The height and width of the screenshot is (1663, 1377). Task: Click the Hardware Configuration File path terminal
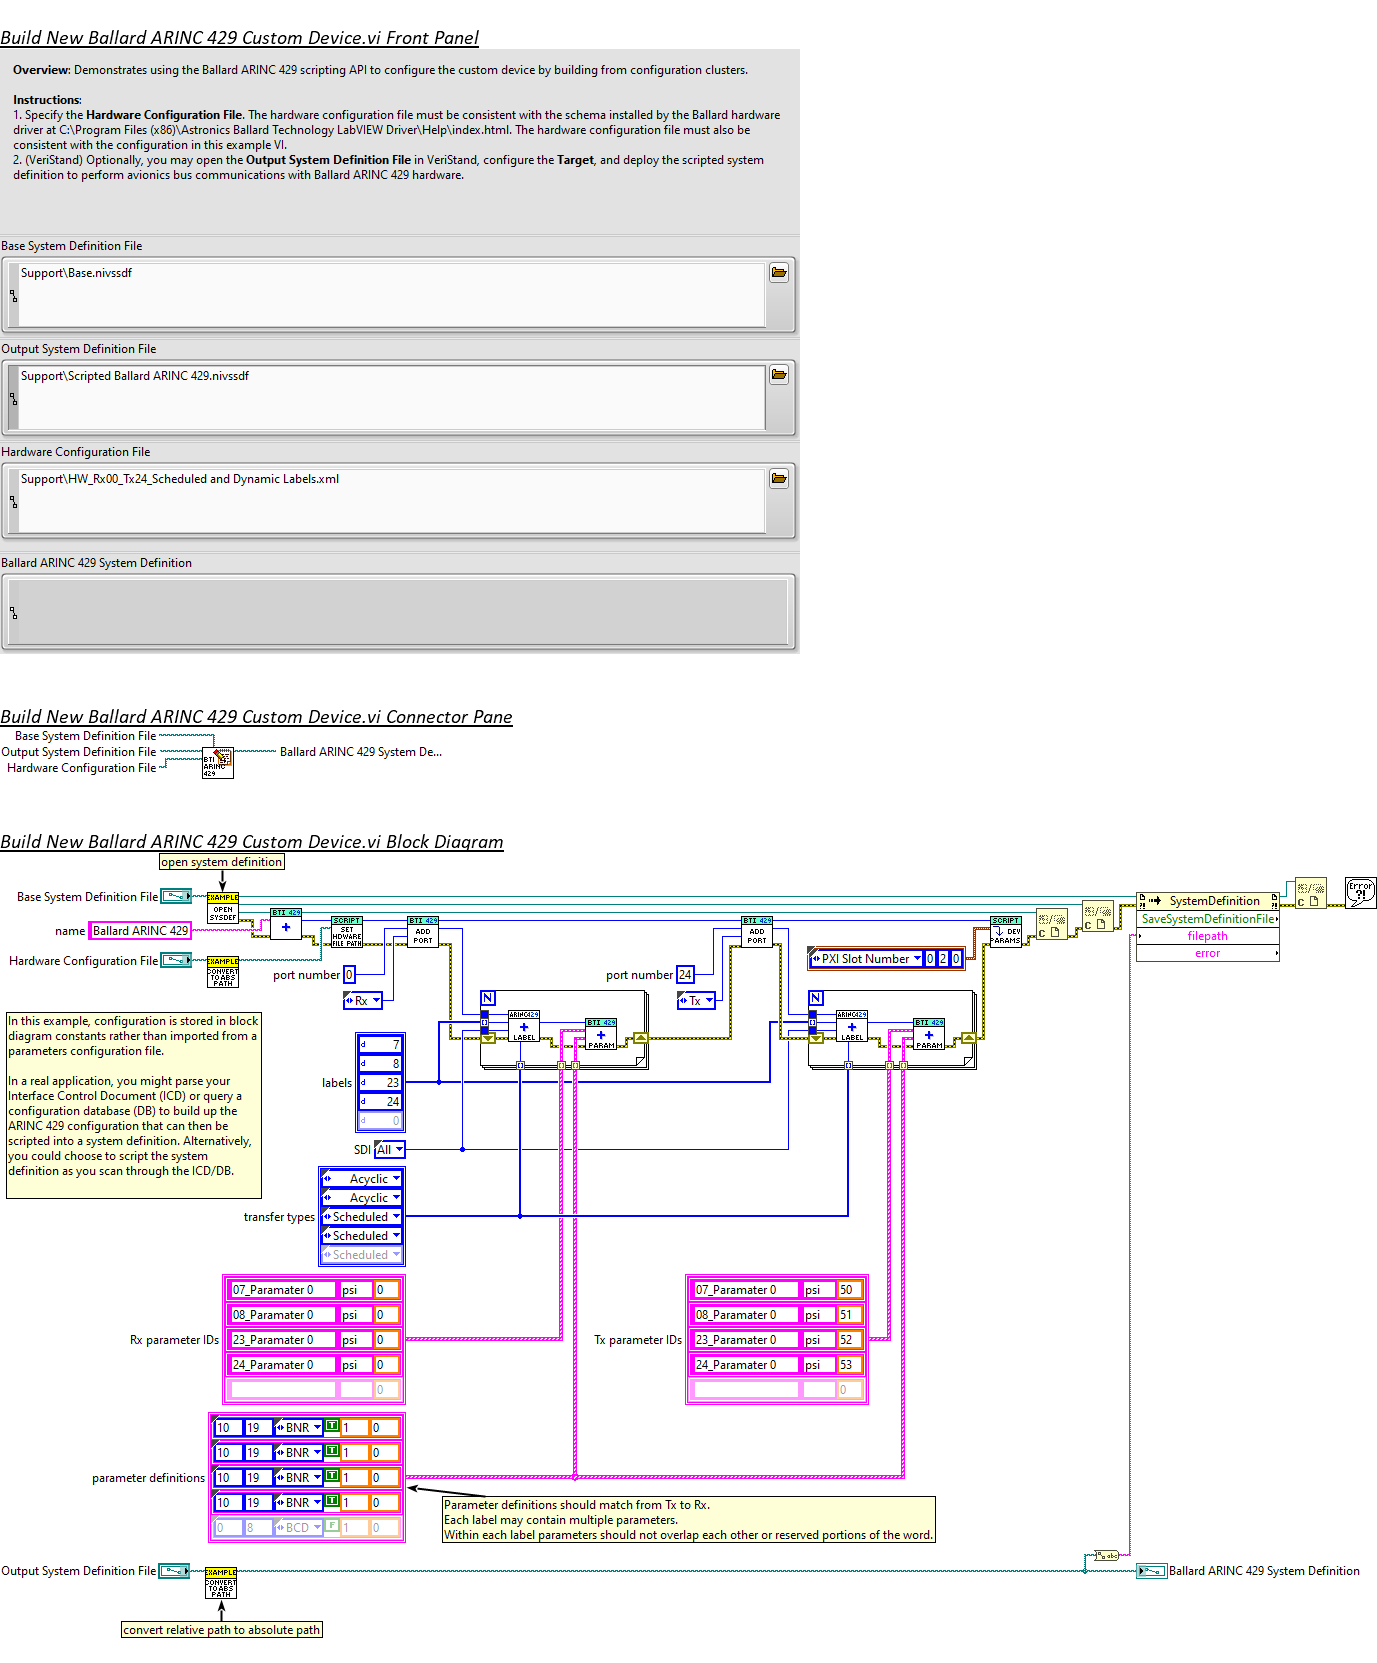click(176, 960)
